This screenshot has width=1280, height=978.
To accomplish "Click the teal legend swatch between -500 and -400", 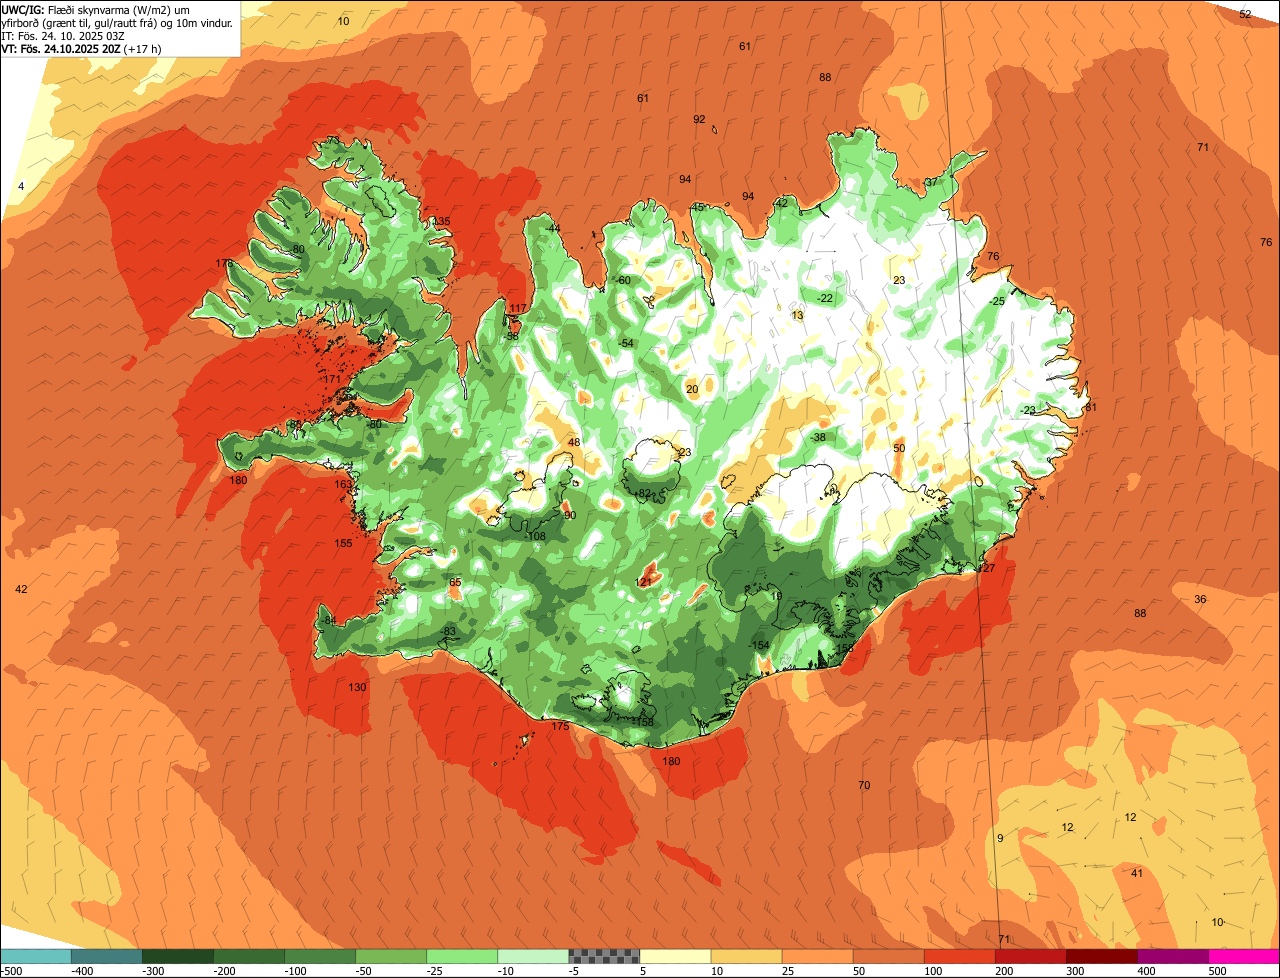I will pyautogui.click(x=36, y=956).
